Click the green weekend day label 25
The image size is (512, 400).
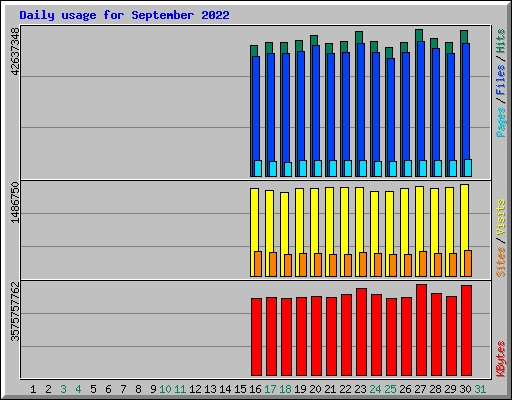(390, 389)
